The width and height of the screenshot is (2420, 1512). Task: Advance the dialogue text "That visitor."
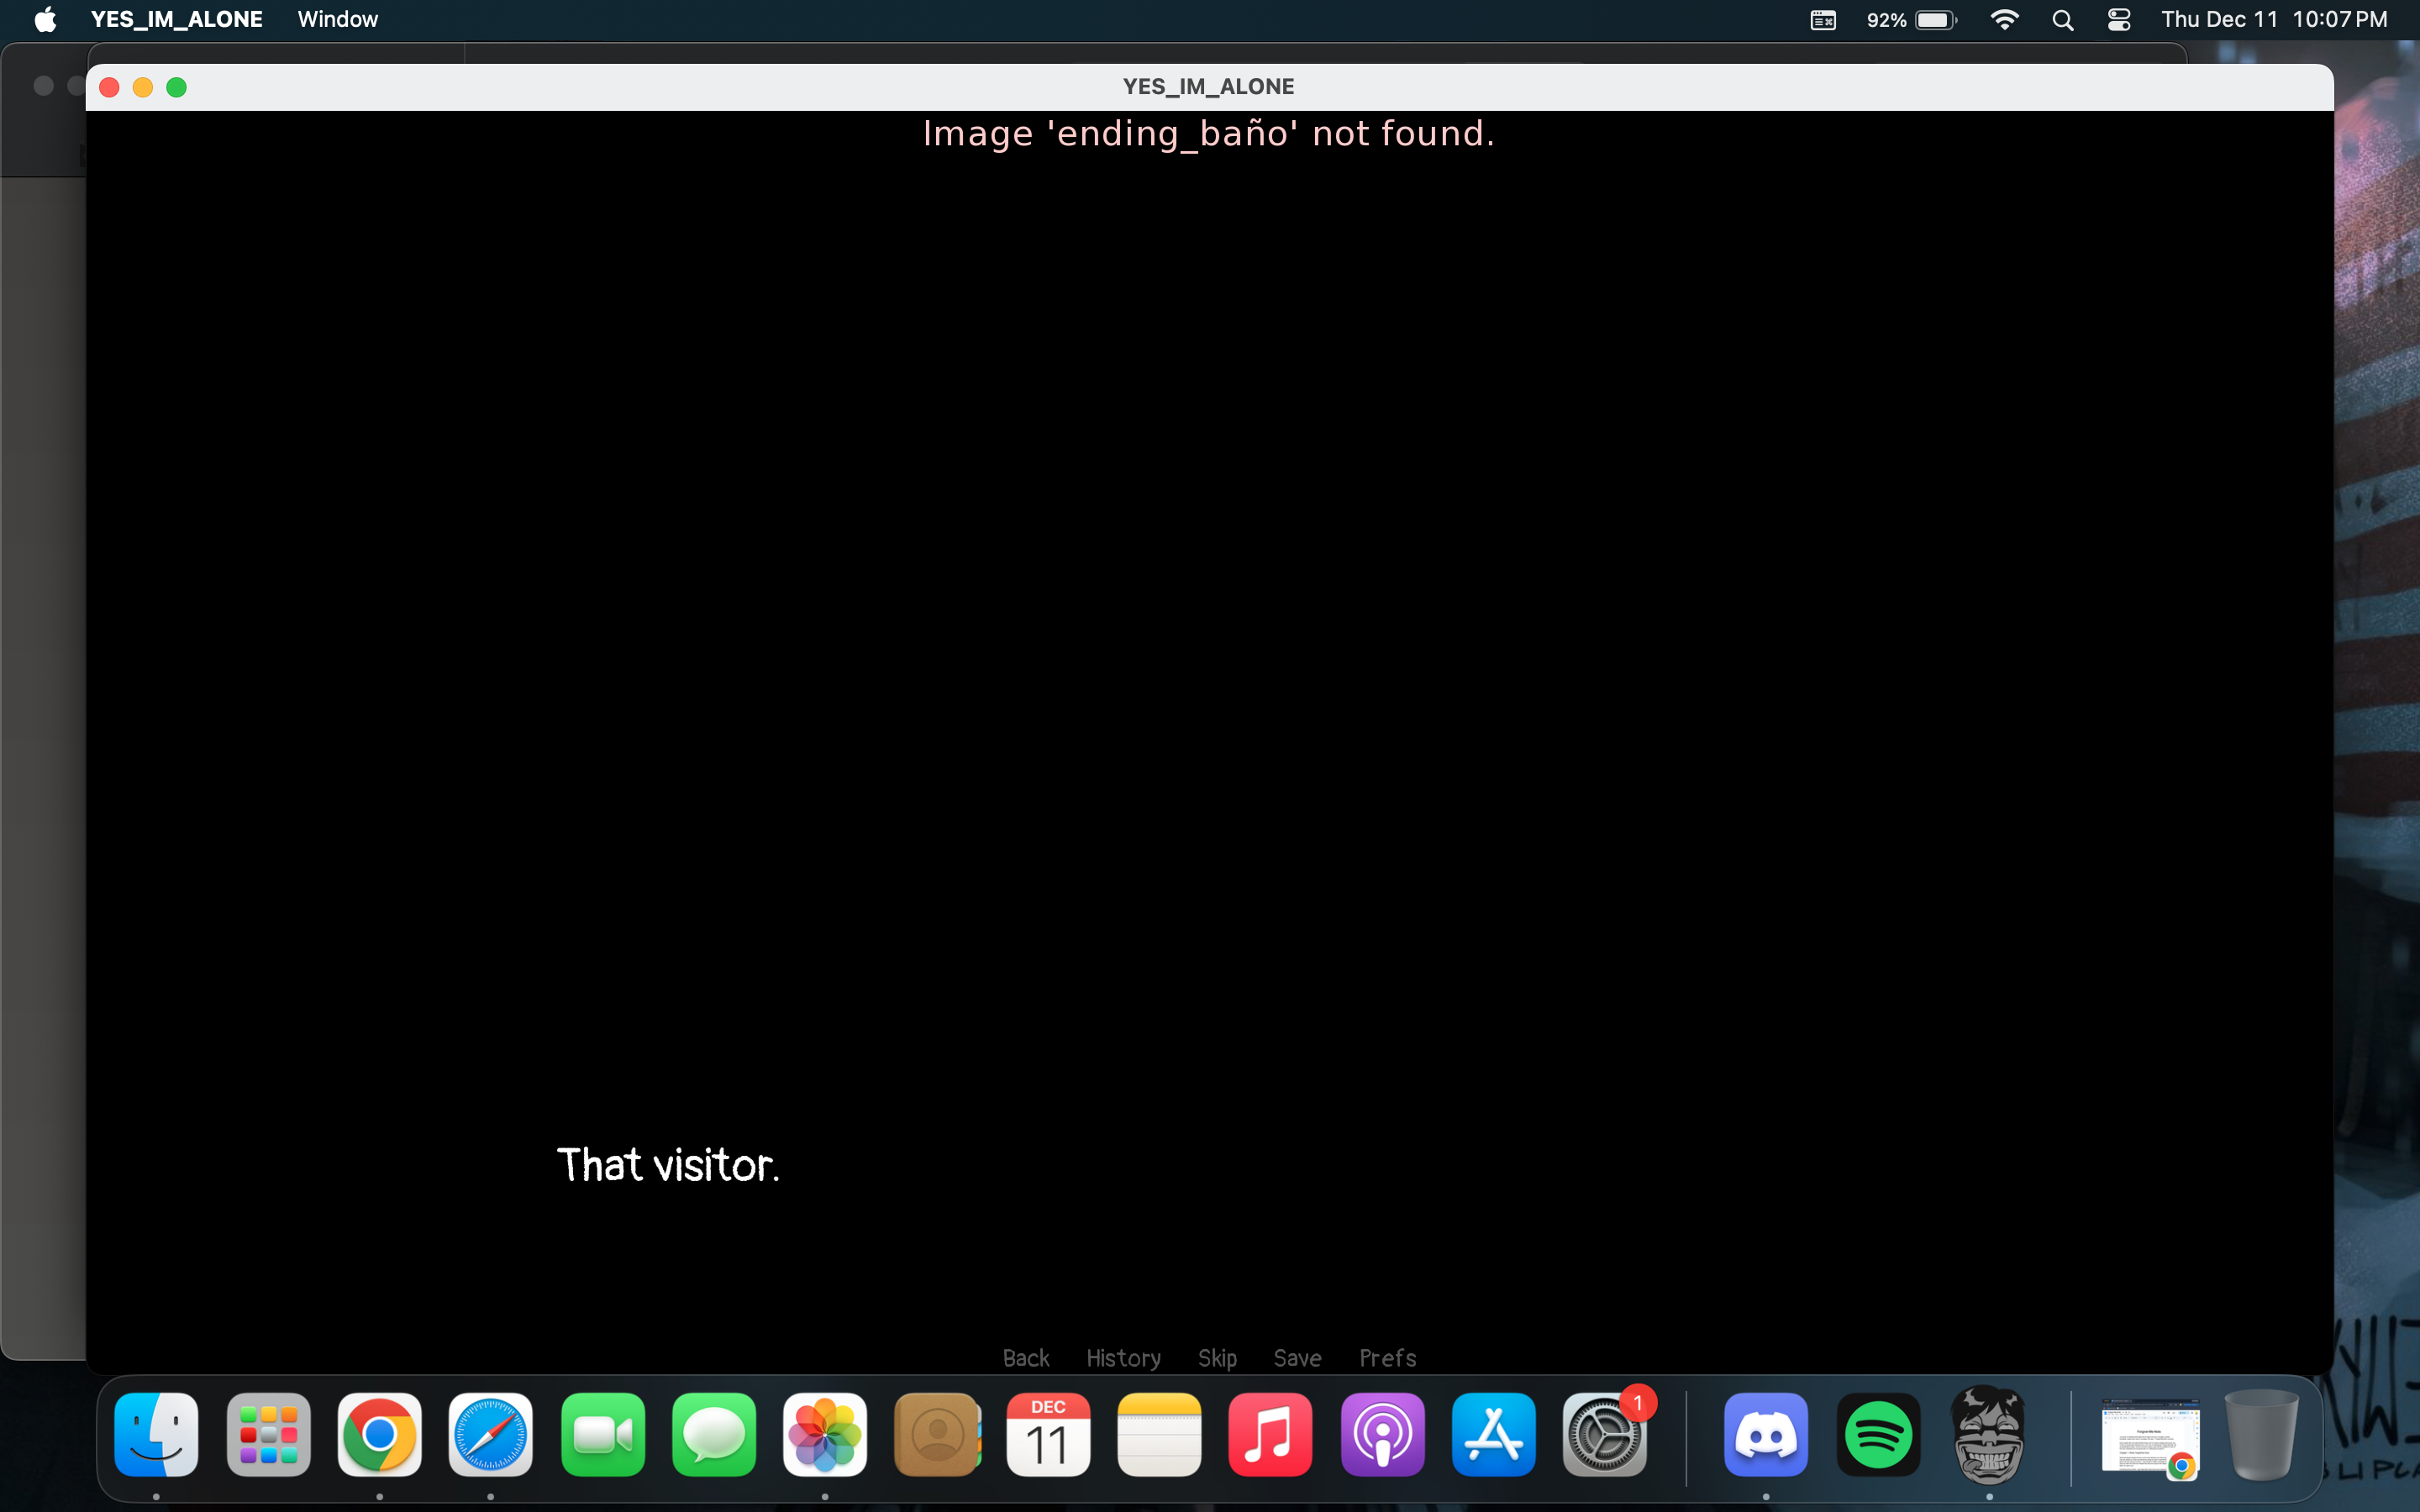[667, 1165]
